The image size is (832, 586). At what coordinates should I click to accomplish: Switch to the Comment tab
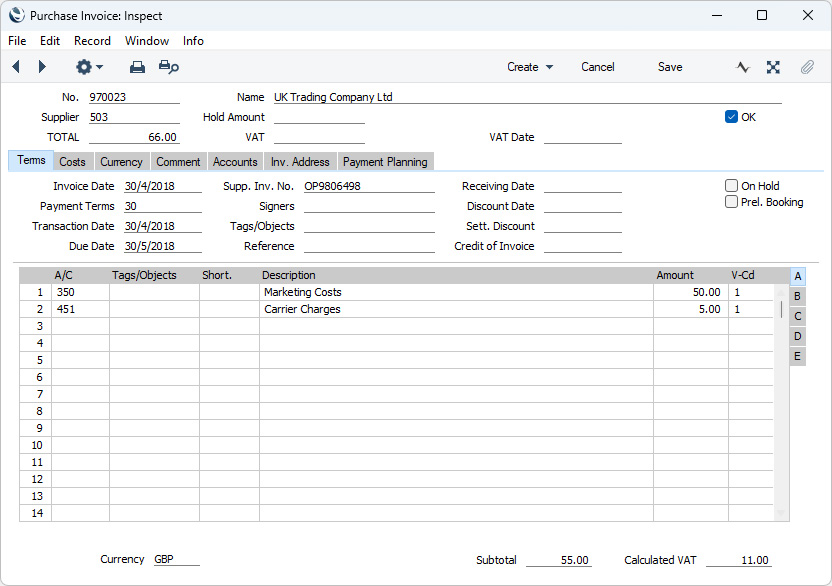[x=178, y=161]
